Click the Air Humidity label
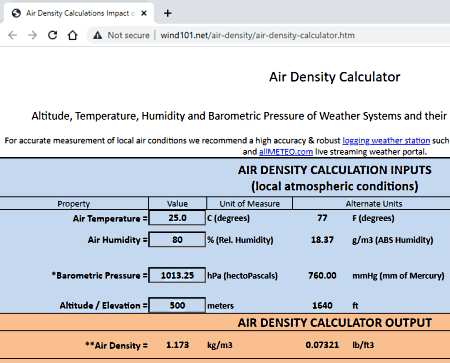450x363 pixels. [117, 240]
